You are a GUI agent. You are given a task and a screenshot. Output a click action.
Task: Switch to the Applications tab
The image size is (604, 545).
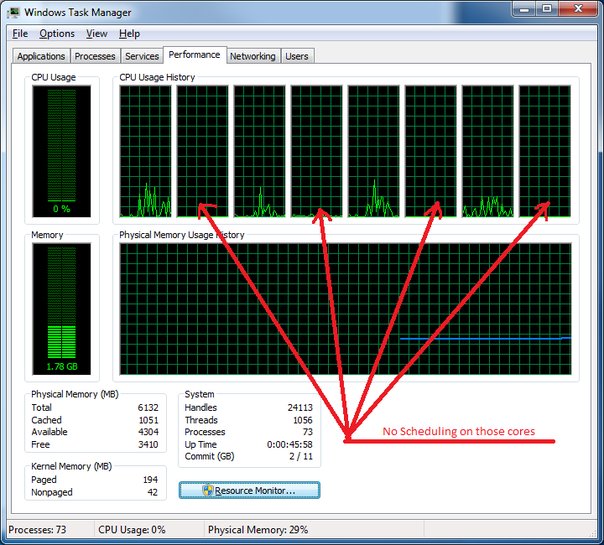click(41, 56)
